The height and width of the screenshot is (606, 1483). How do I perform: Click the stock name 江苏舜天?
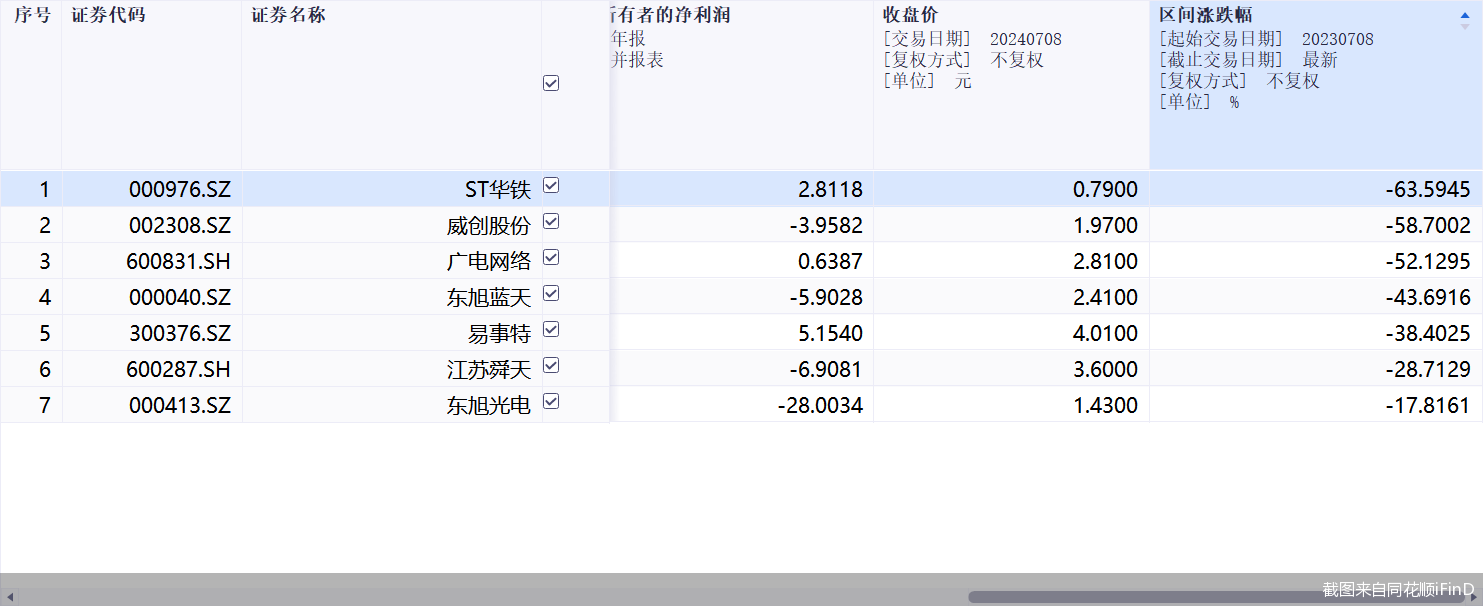pyautogui.click(x=489, y=370)
